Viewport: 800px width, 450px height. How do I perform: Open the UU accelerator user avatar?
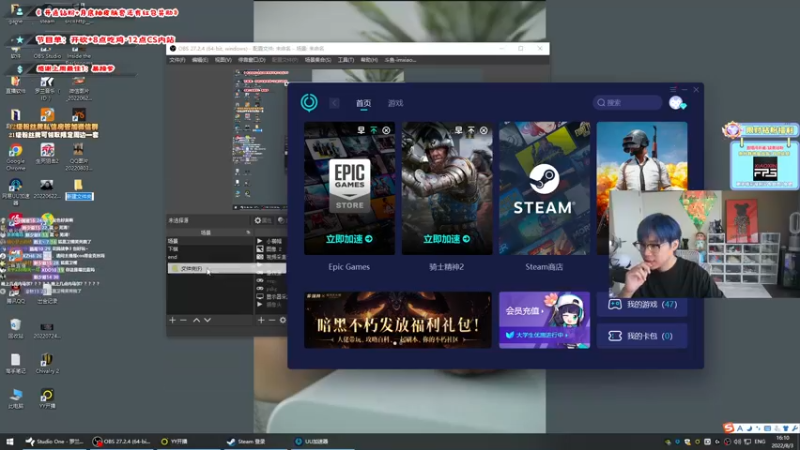pyautogui.click(x=676, y=103)
